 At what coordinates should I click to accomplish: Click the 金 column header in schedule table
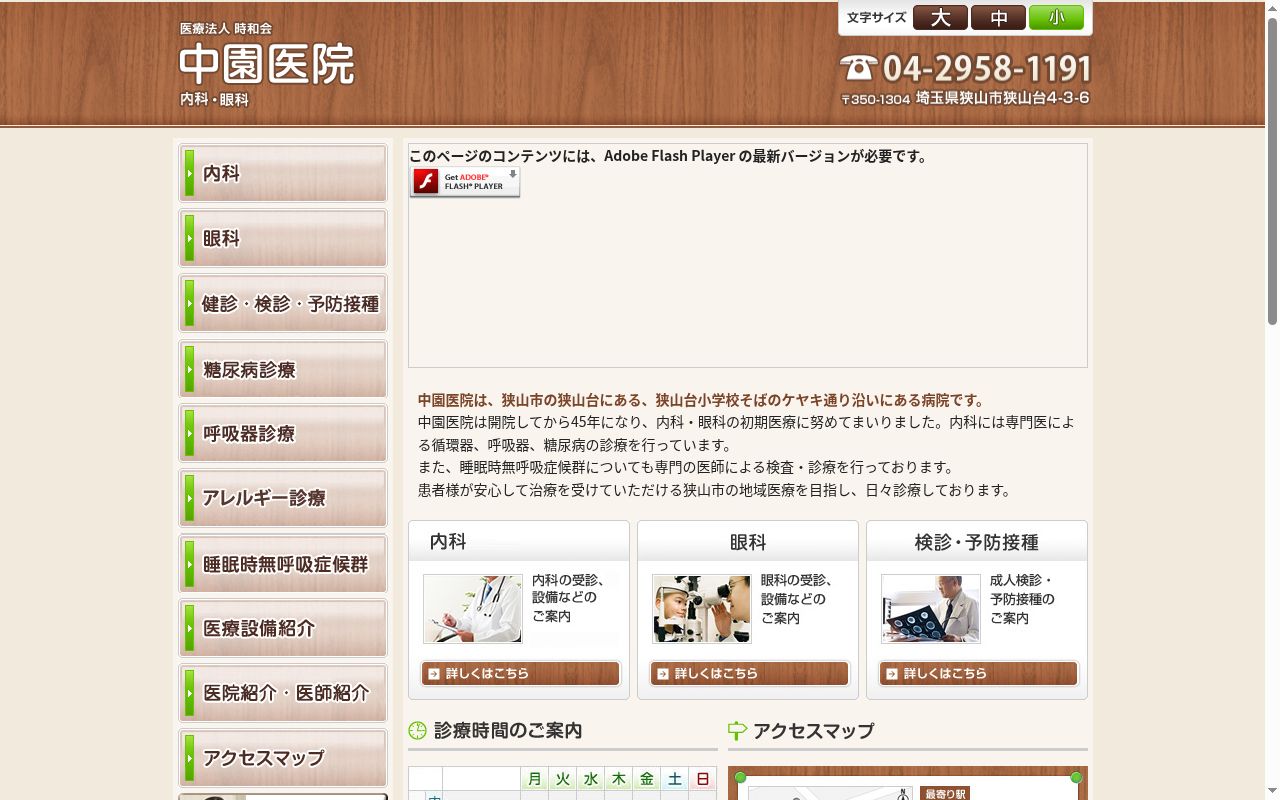647,779
